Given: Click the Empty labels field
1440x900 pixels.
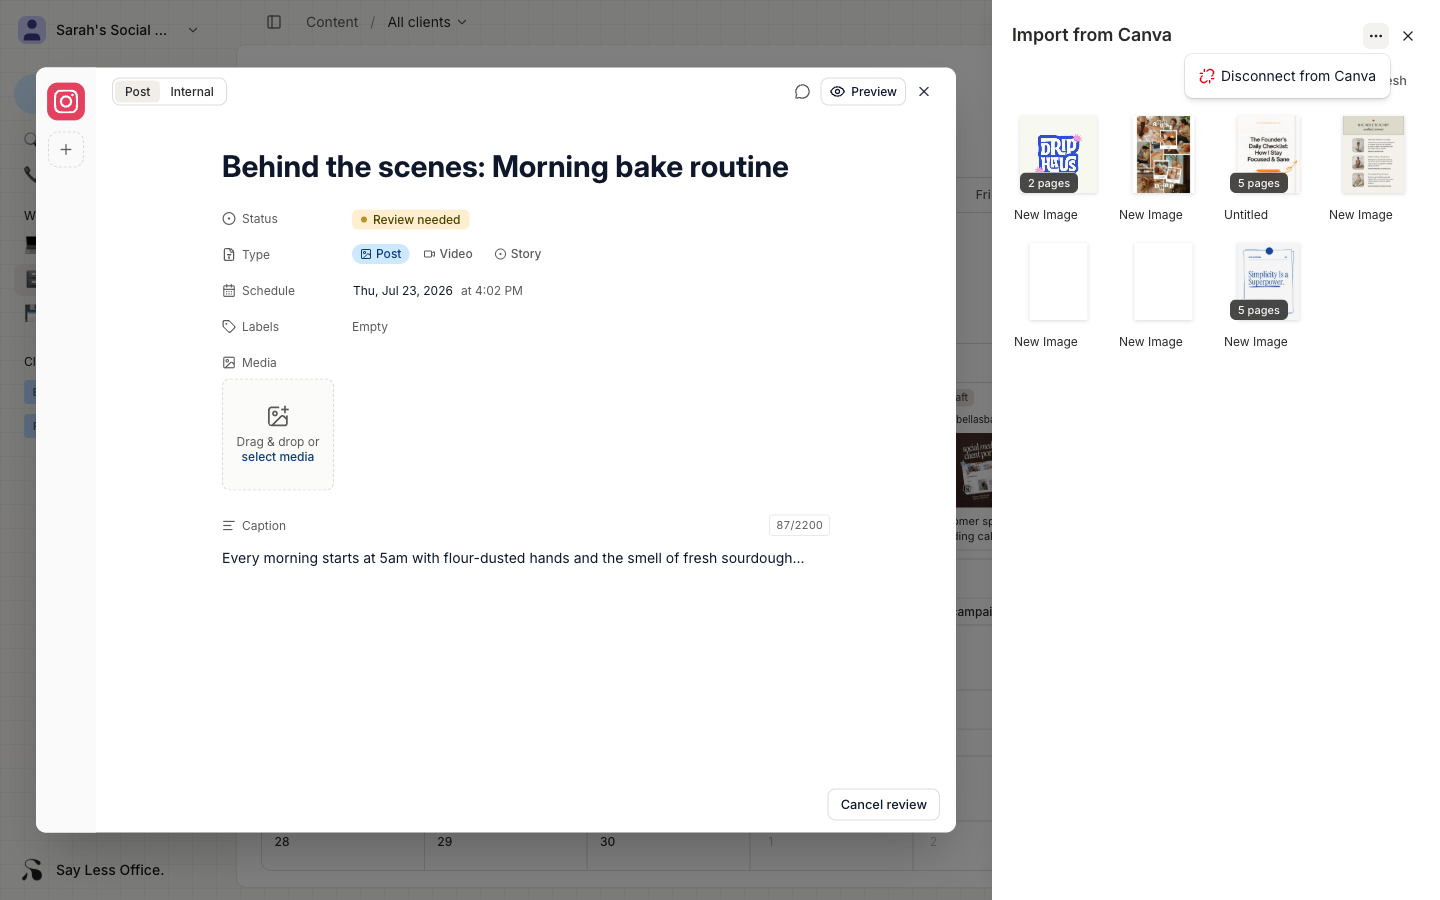Looking at the screenshot, I should tap(370, 327).
